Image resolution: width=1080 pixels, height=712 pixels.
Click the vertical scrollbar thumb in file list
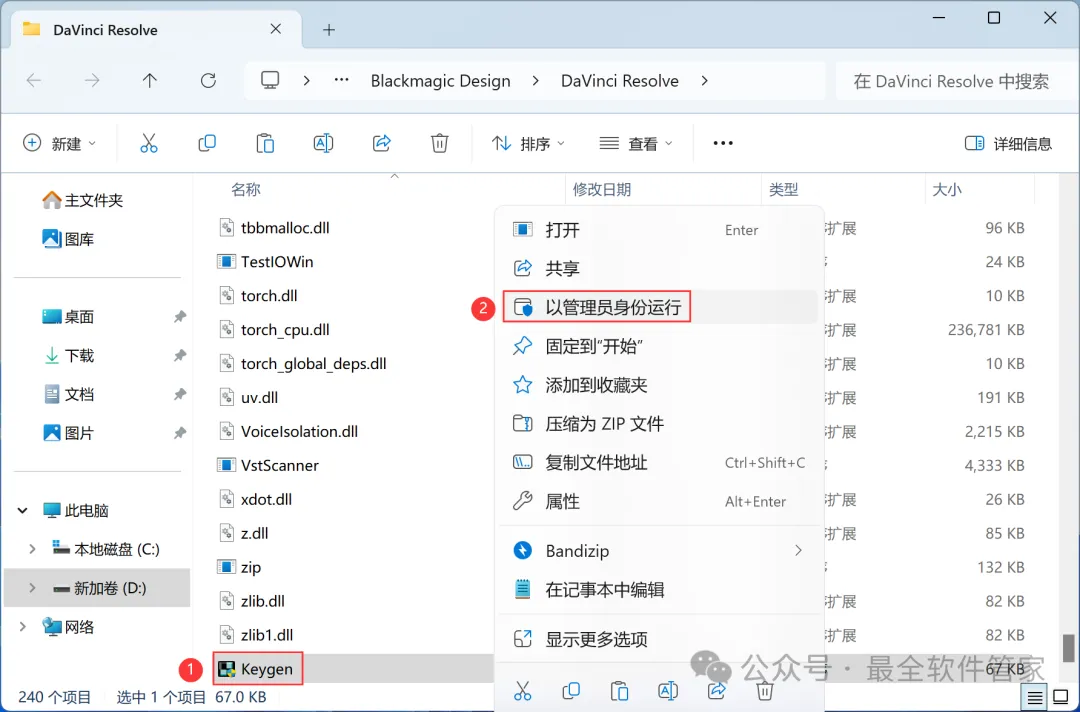(1068, 647)
